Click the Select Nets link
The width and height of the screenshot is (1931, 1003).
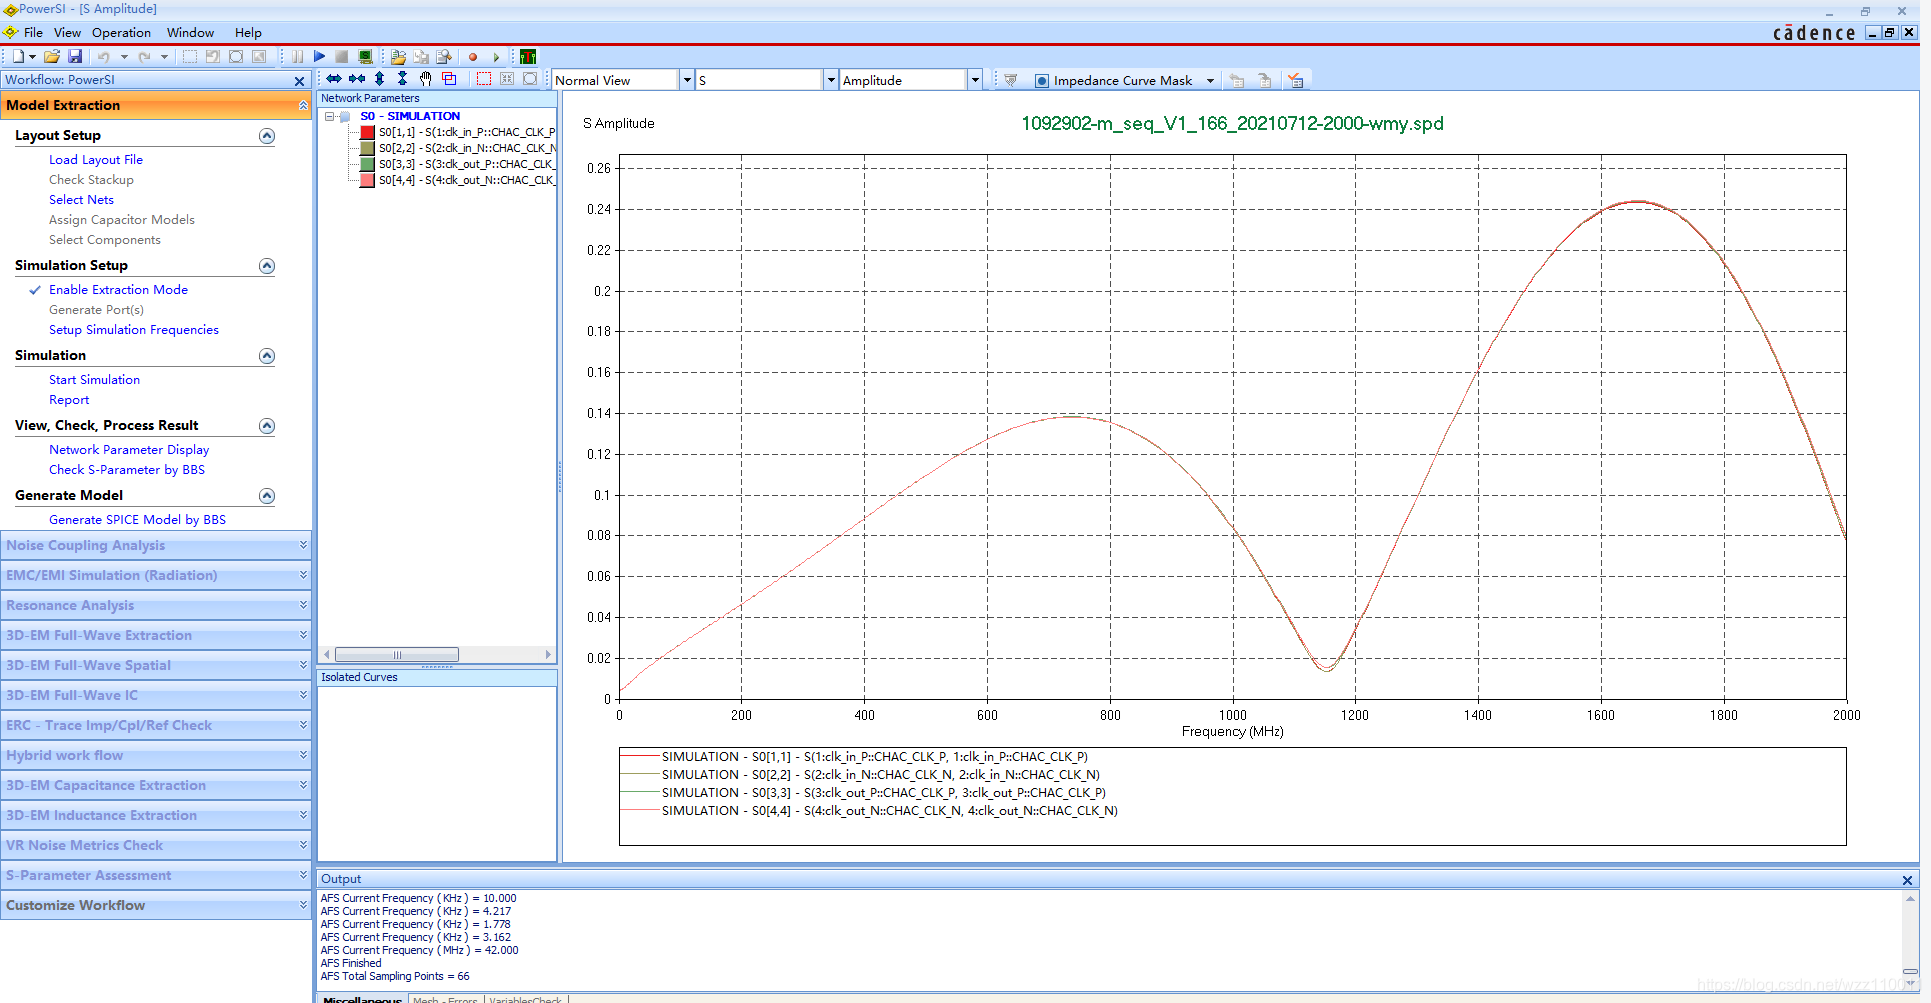point(81,200)
